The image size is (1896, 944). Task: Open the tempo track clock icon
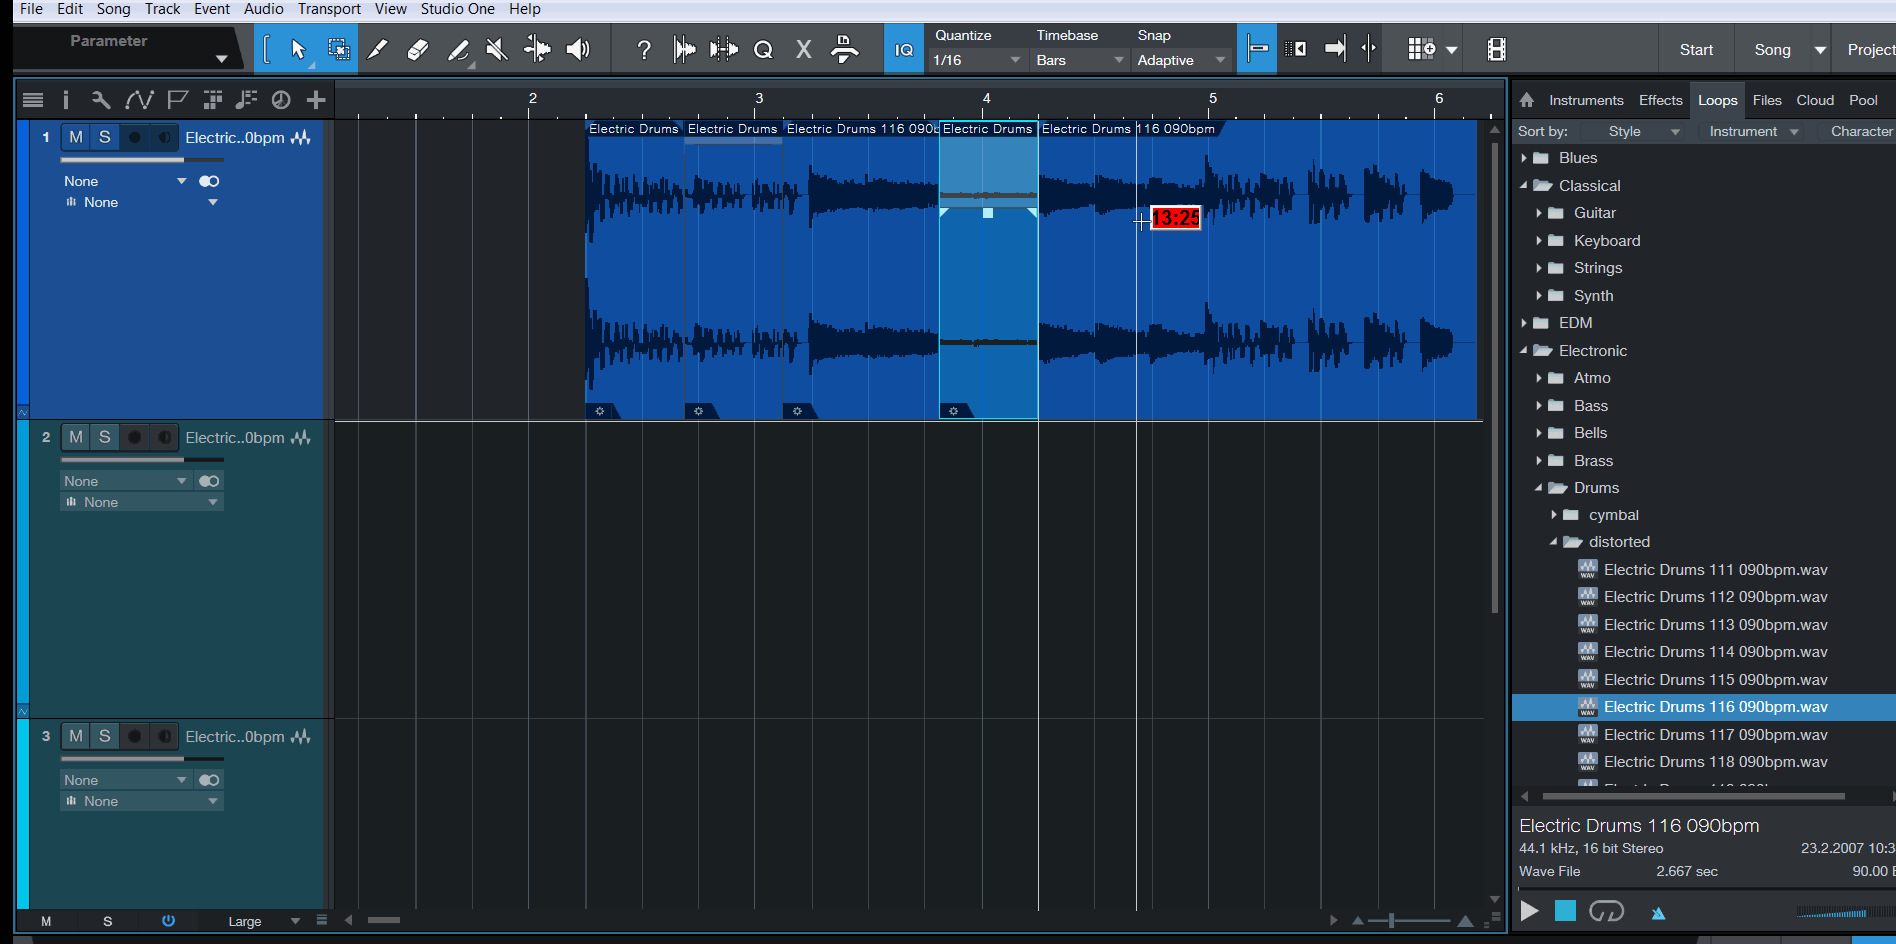coord(281,100)
